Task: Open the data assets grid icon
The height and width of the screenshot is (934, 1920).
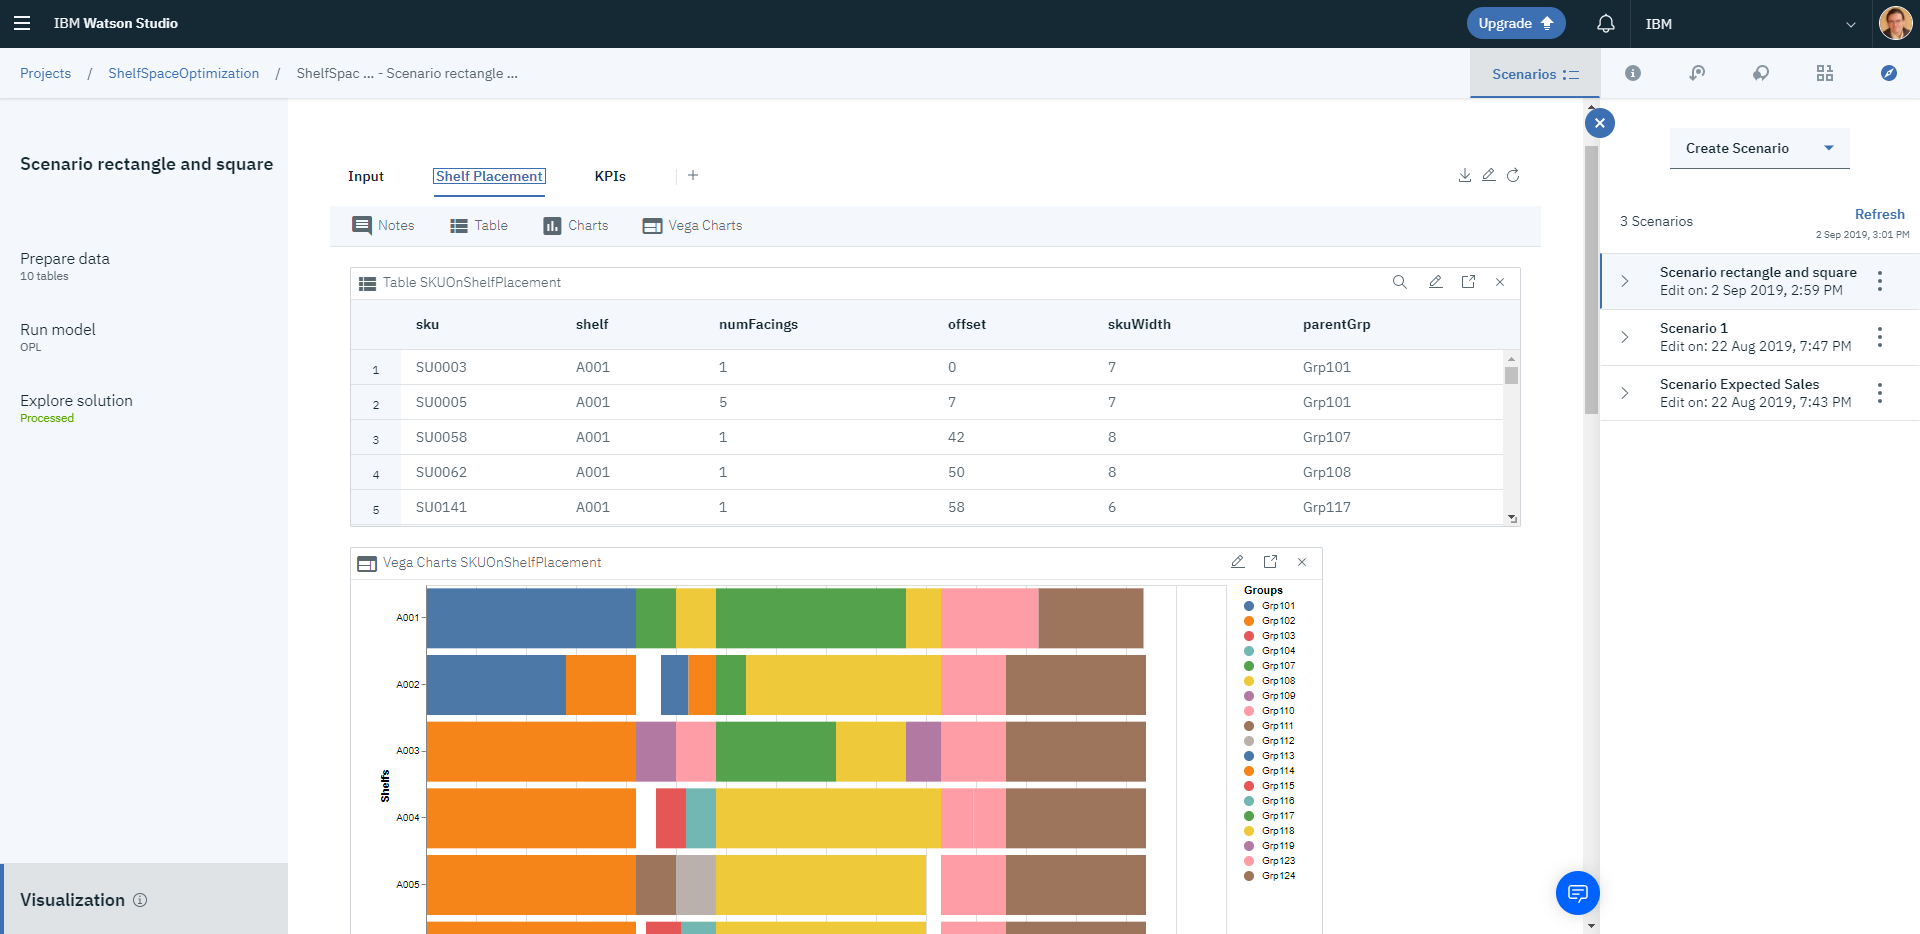Action: (x=1825, y=73)
